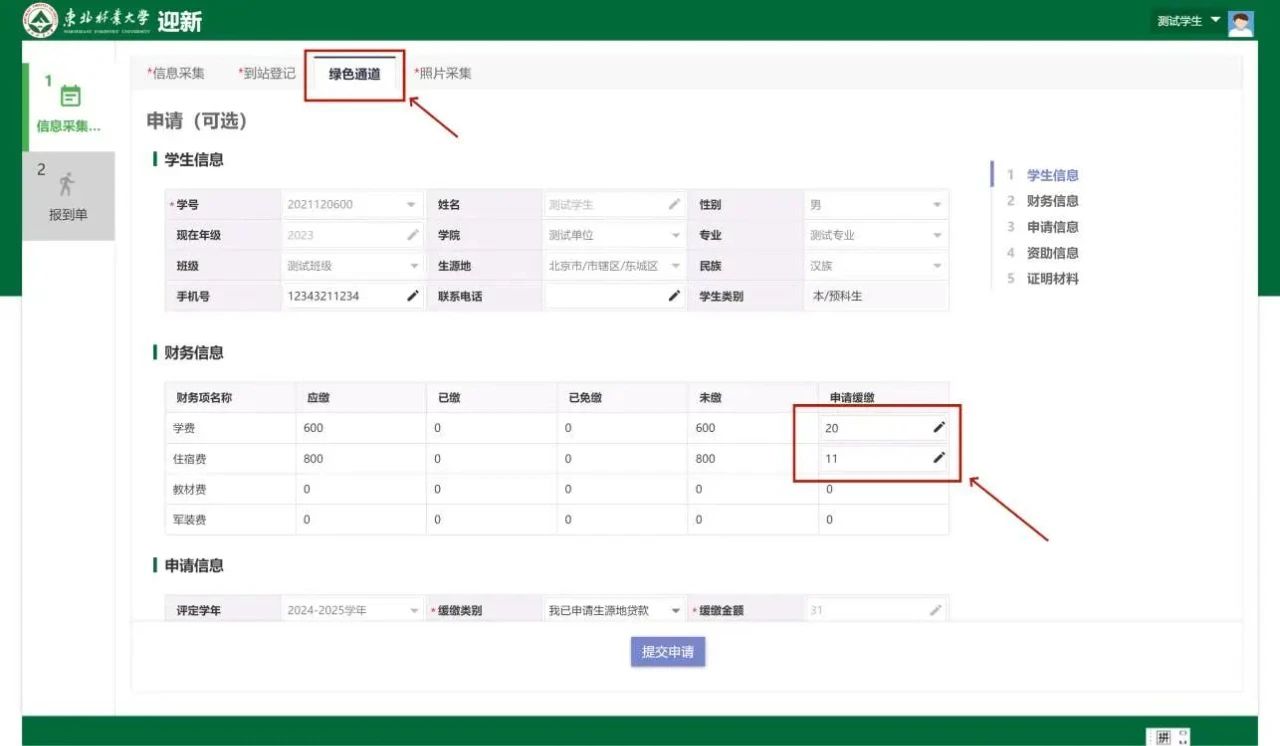
Task: Select step 1 信息采集 sidebar icon
Action: [x=70, y=97]
